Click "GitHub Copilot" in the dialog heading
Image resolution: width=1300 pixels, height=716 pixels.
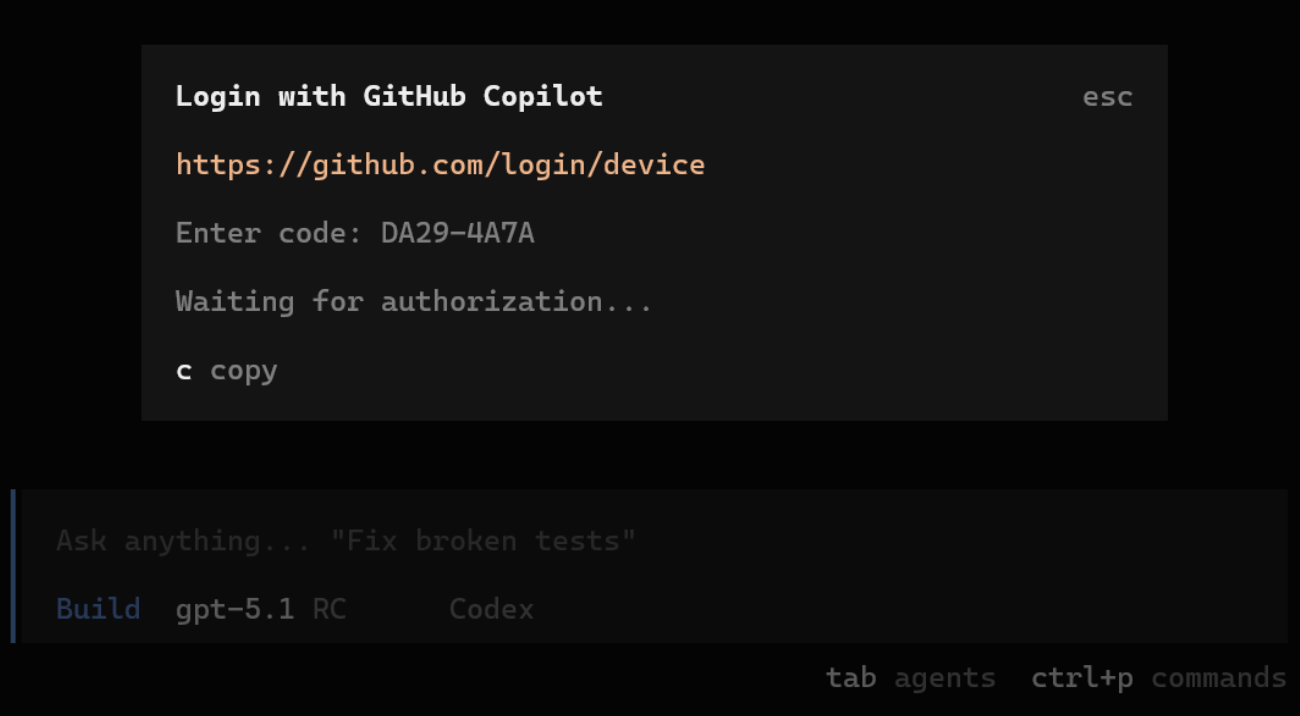(x=482, y=97)
